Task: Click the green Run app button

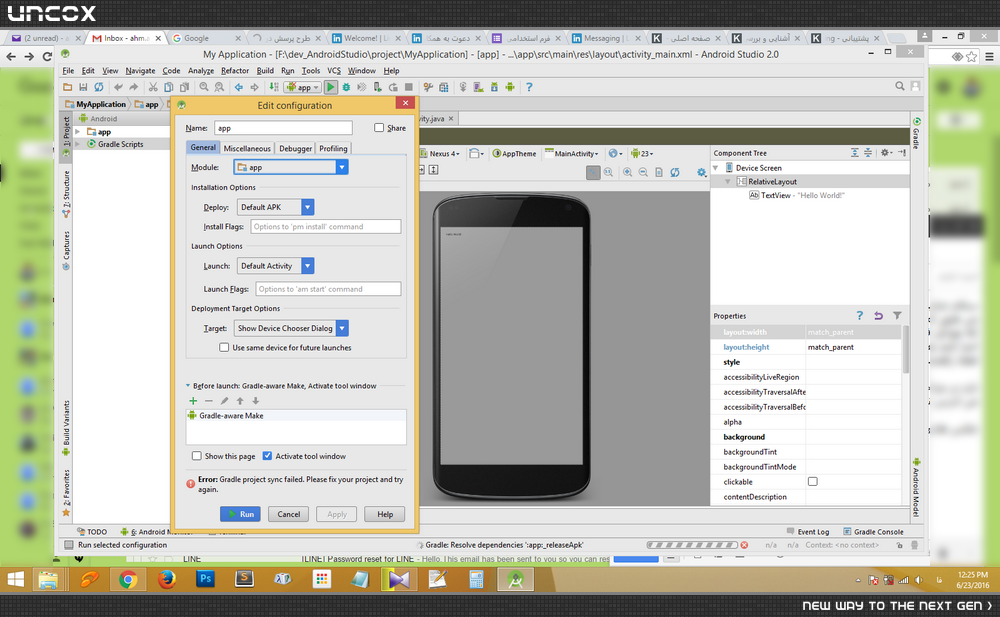Action: [330, 87]
